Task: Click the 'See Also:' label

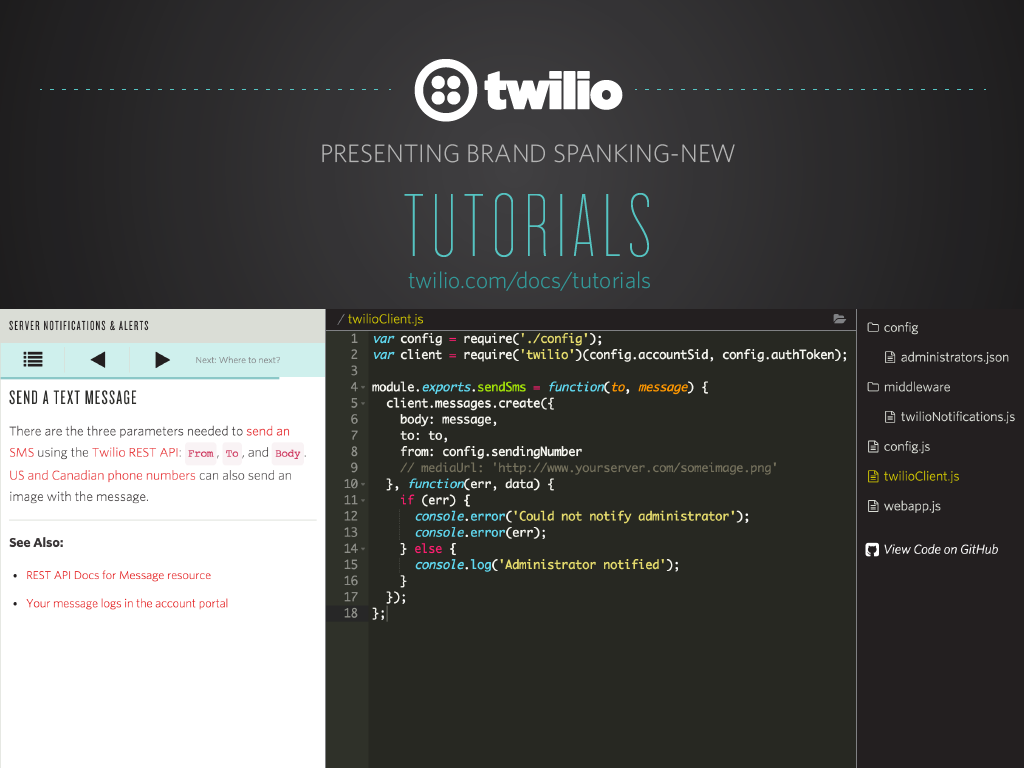Action: tap(37, 543)
